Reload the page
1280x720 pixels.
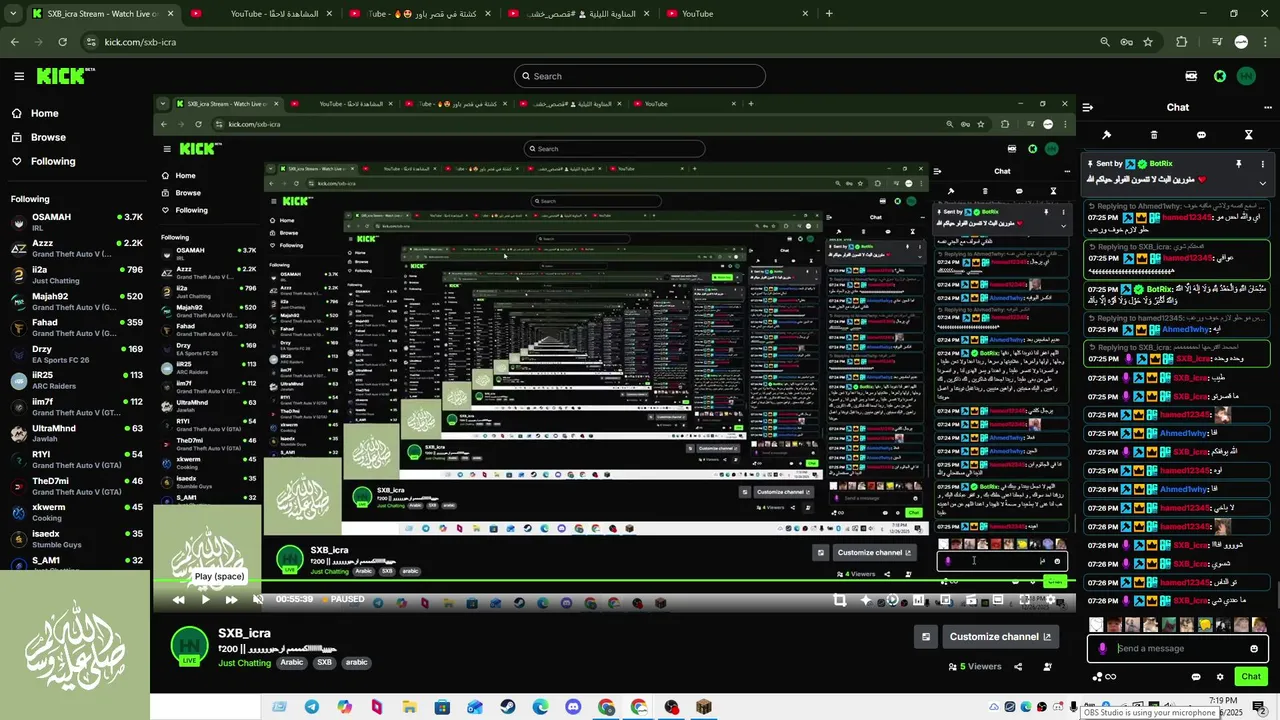pyautogui.click(x=62, y=42)
